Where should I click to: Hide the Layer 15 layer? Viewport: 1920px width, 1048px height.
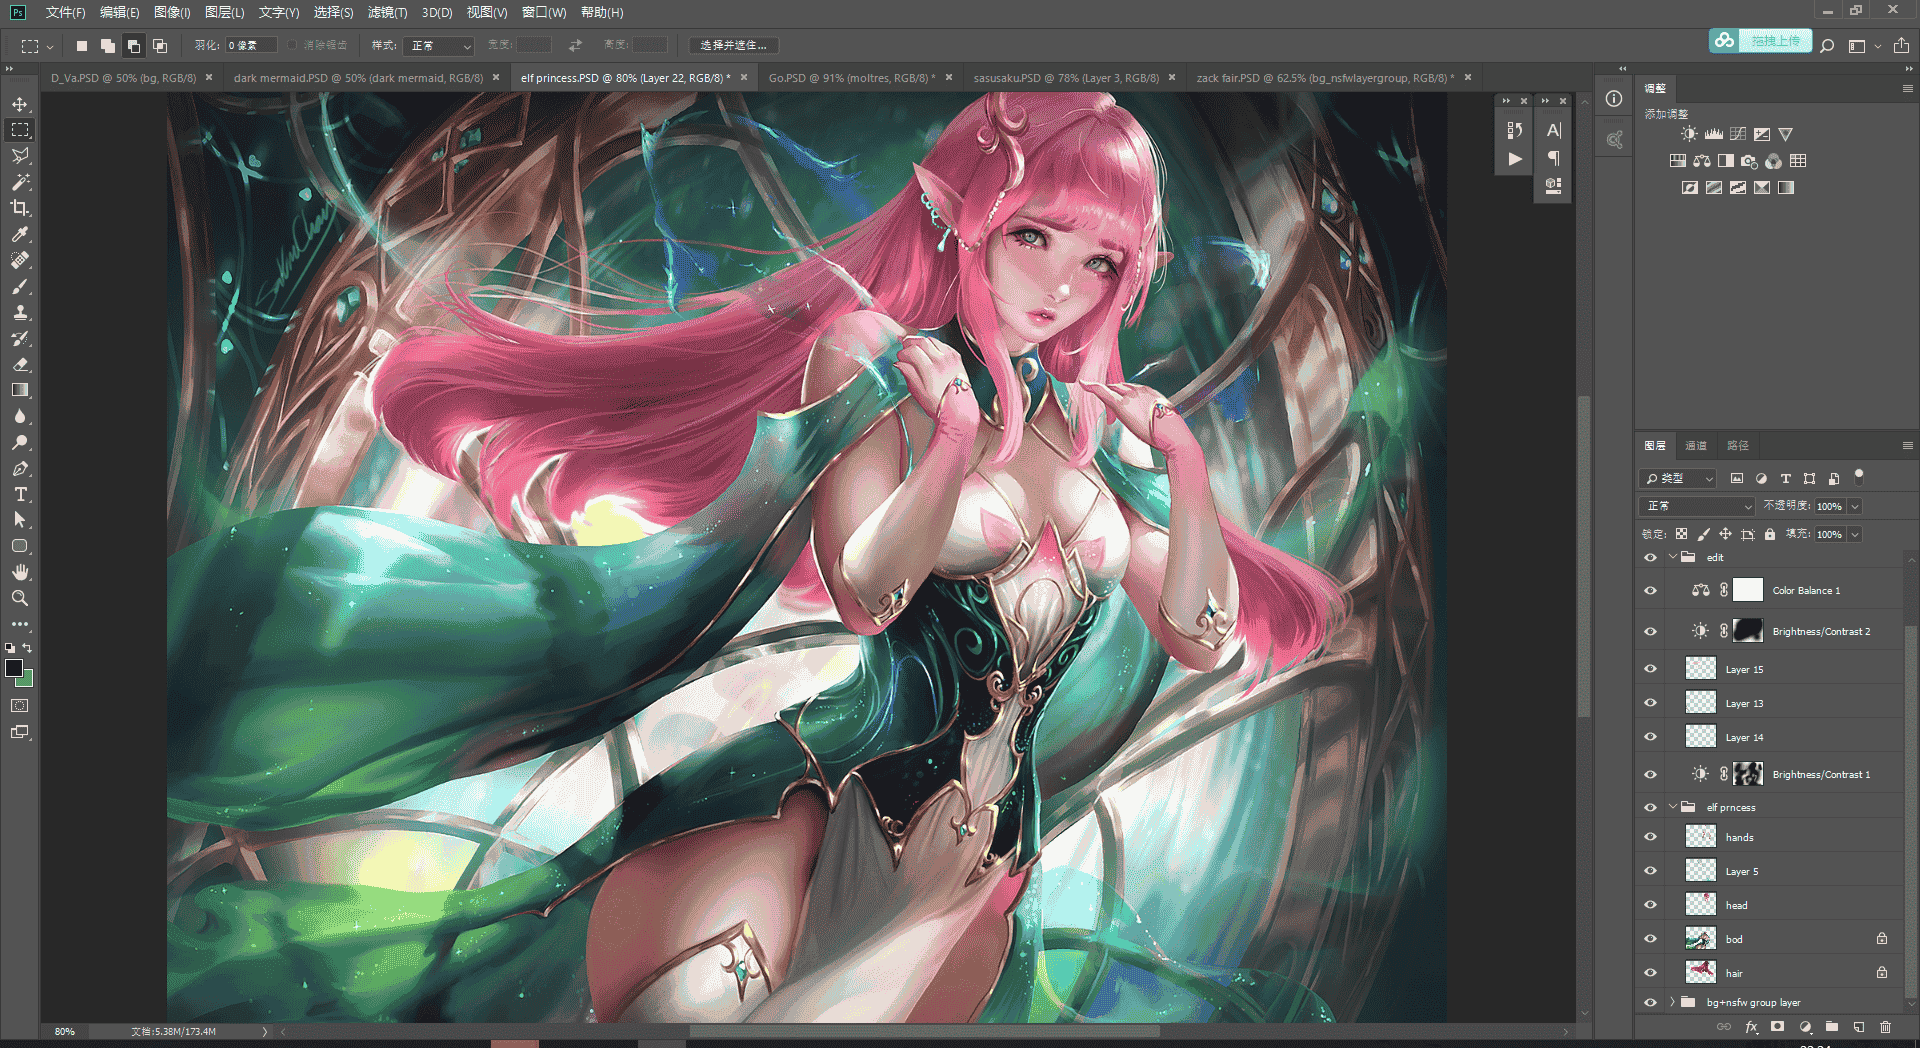pos(1651,669)
